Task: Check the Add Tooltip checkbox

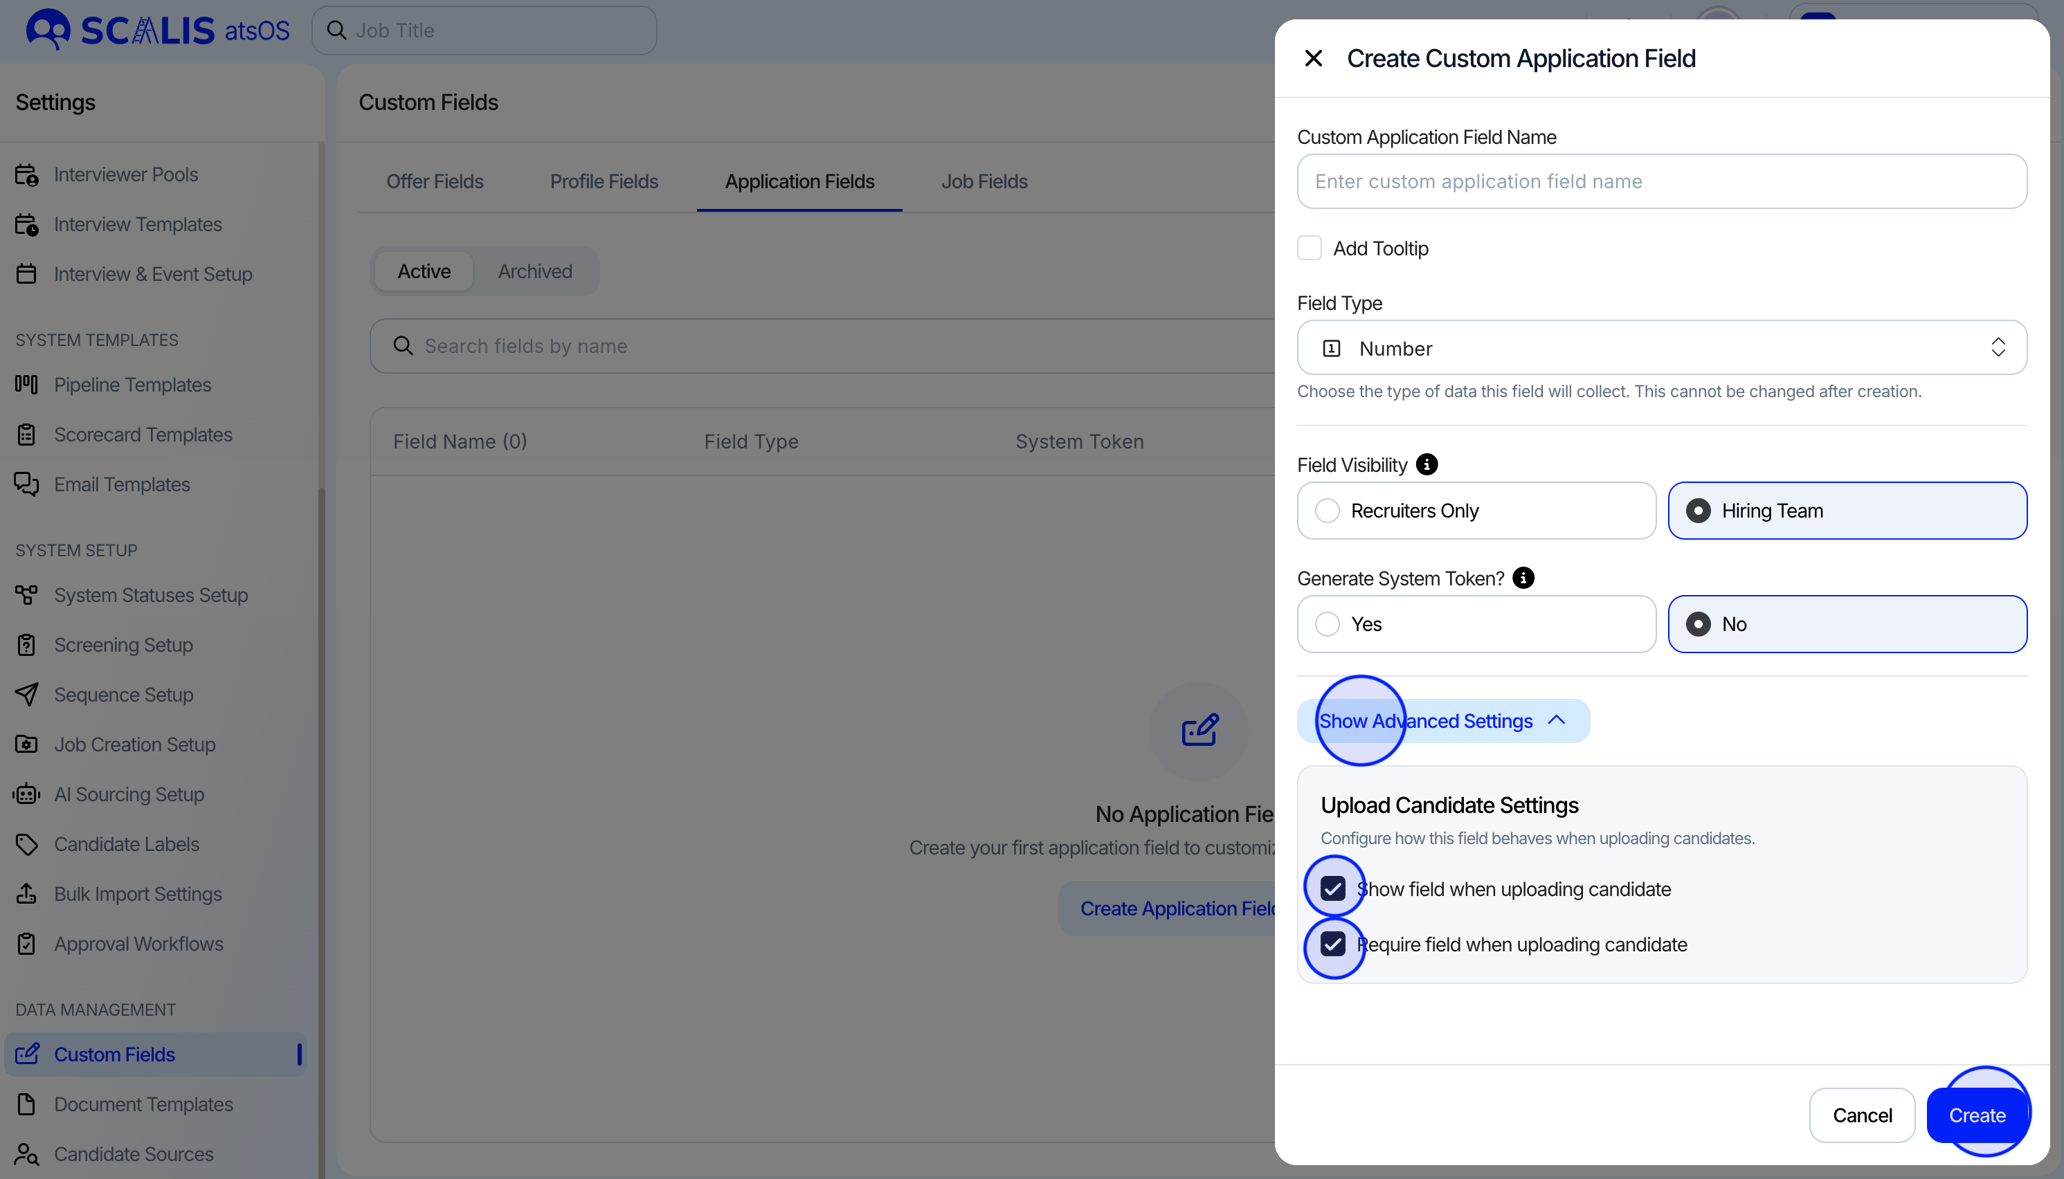Action: tap(1309, 248)
